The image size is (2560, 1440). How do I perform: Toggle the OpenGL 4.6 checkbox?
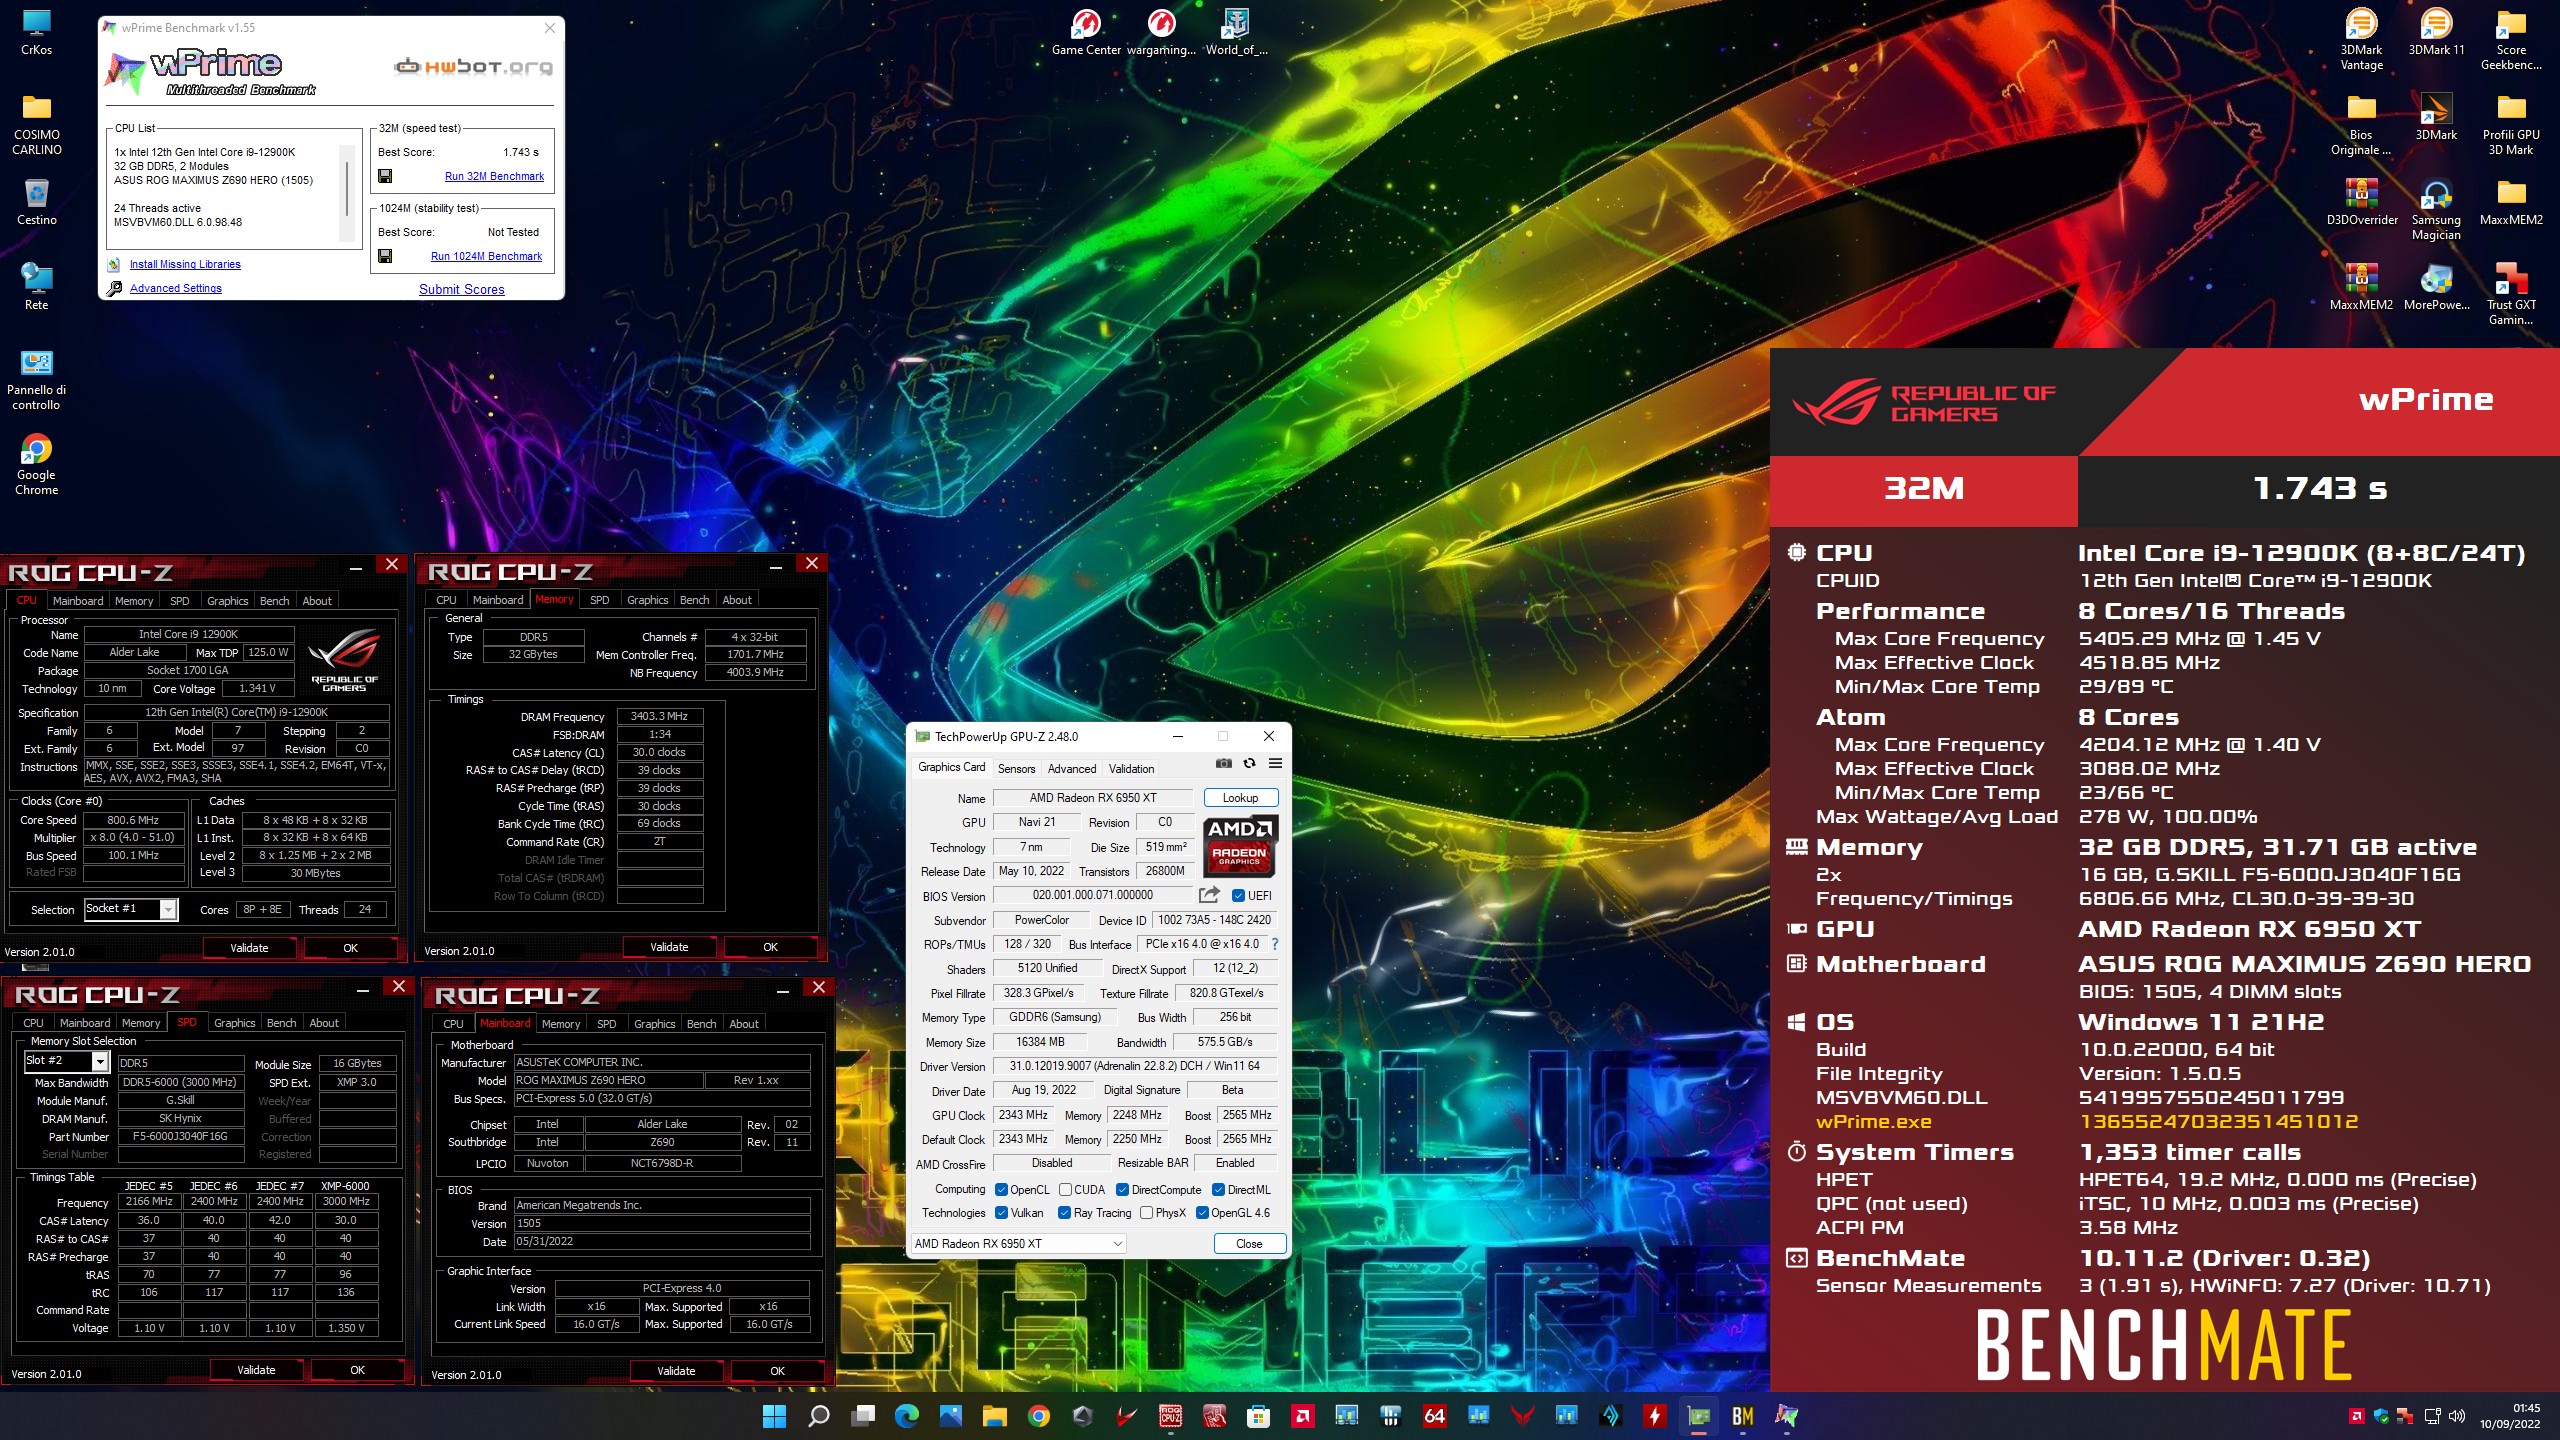click(x=1203, y=1213)
